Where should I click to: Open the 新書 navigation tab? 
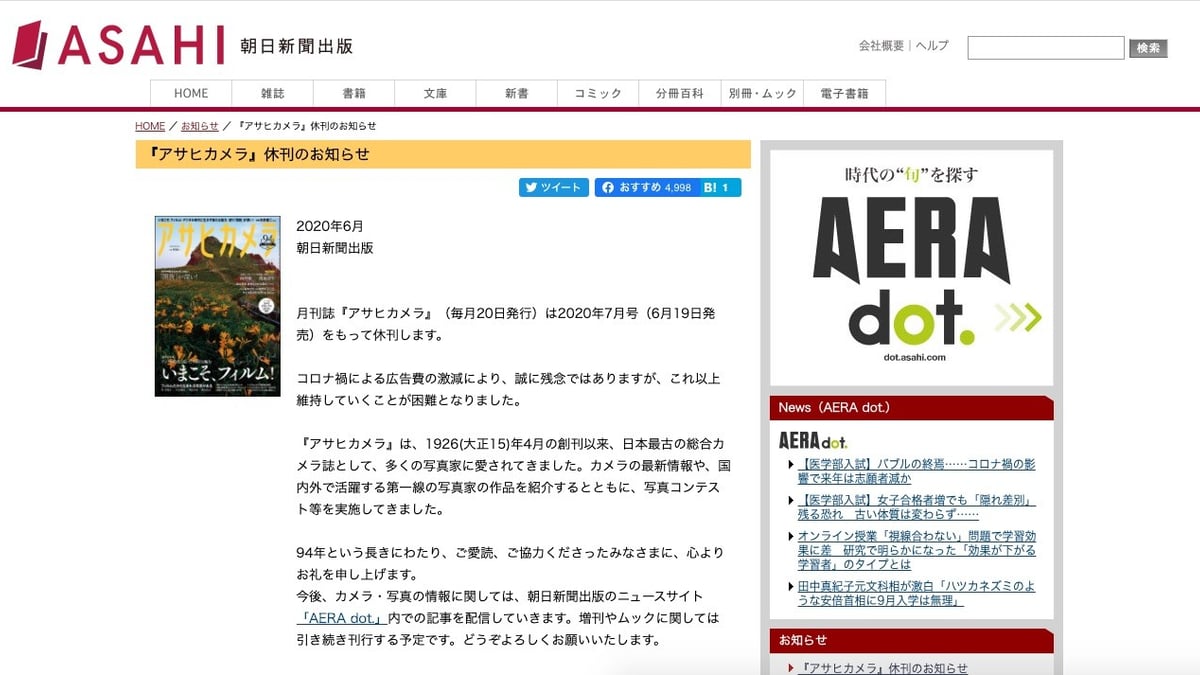pyautogui.click(x=517, y=93)
